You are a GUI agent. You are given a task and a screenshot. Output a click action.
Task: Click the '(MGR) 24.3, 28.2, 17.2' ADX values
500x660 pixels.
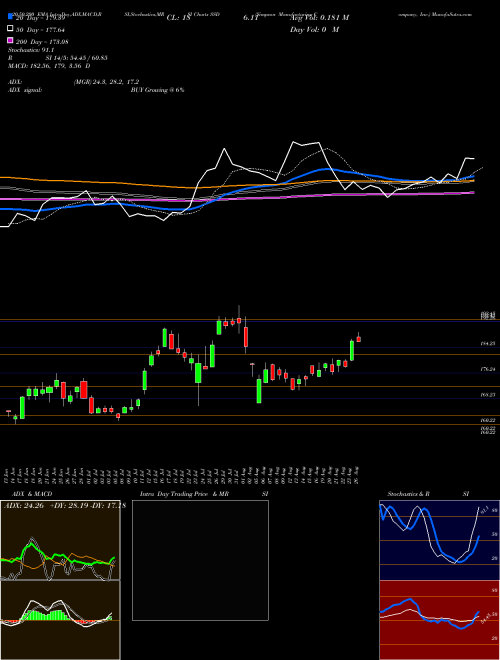click(106, 82)
